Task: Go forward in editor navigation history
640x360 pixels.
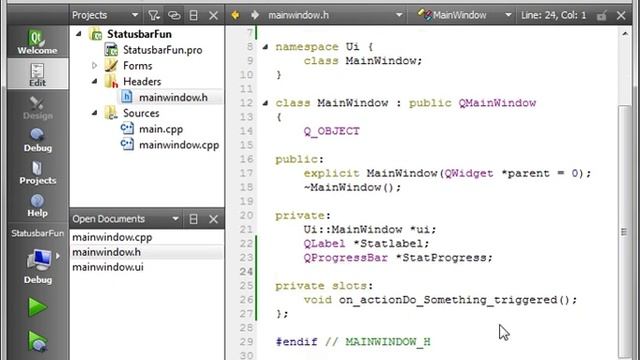Action: coord(255,15)
